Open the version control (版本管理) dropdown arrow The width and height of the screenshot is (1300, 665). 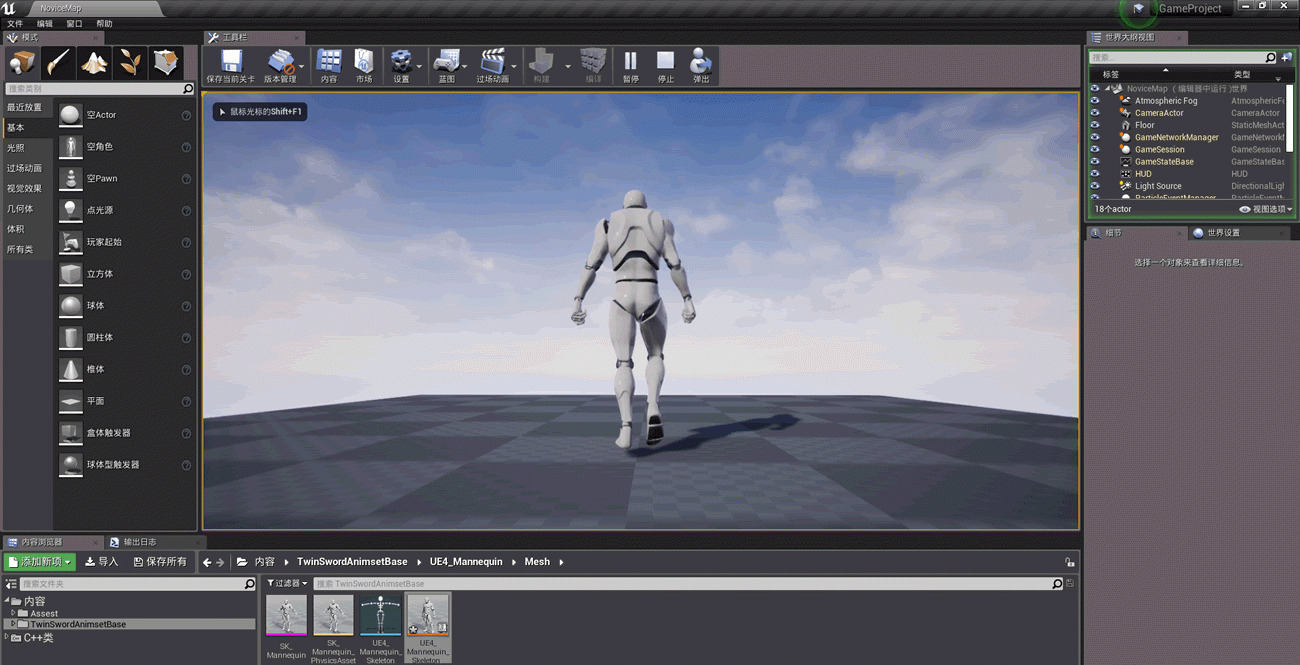(302, 67)
